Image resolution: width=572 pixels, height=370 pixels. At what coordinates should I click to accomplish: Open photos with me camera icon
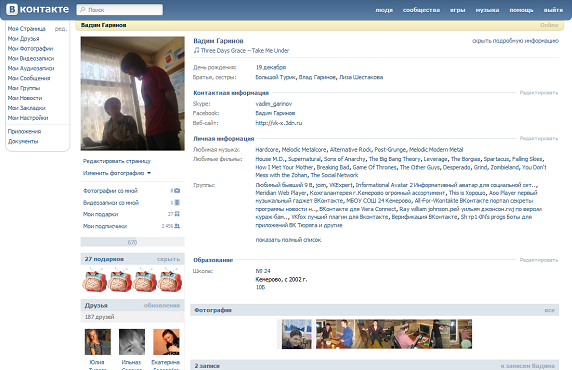tap(177, 190)
